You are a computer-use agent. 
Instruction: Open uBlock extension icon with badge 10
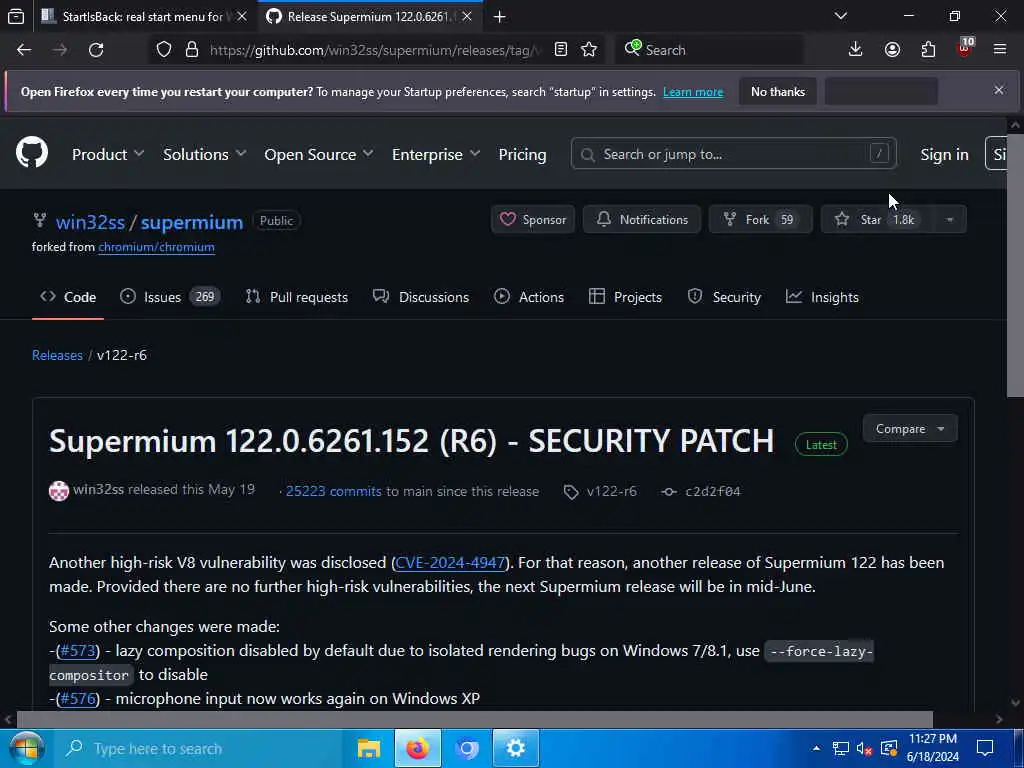(x=965, y=48)
